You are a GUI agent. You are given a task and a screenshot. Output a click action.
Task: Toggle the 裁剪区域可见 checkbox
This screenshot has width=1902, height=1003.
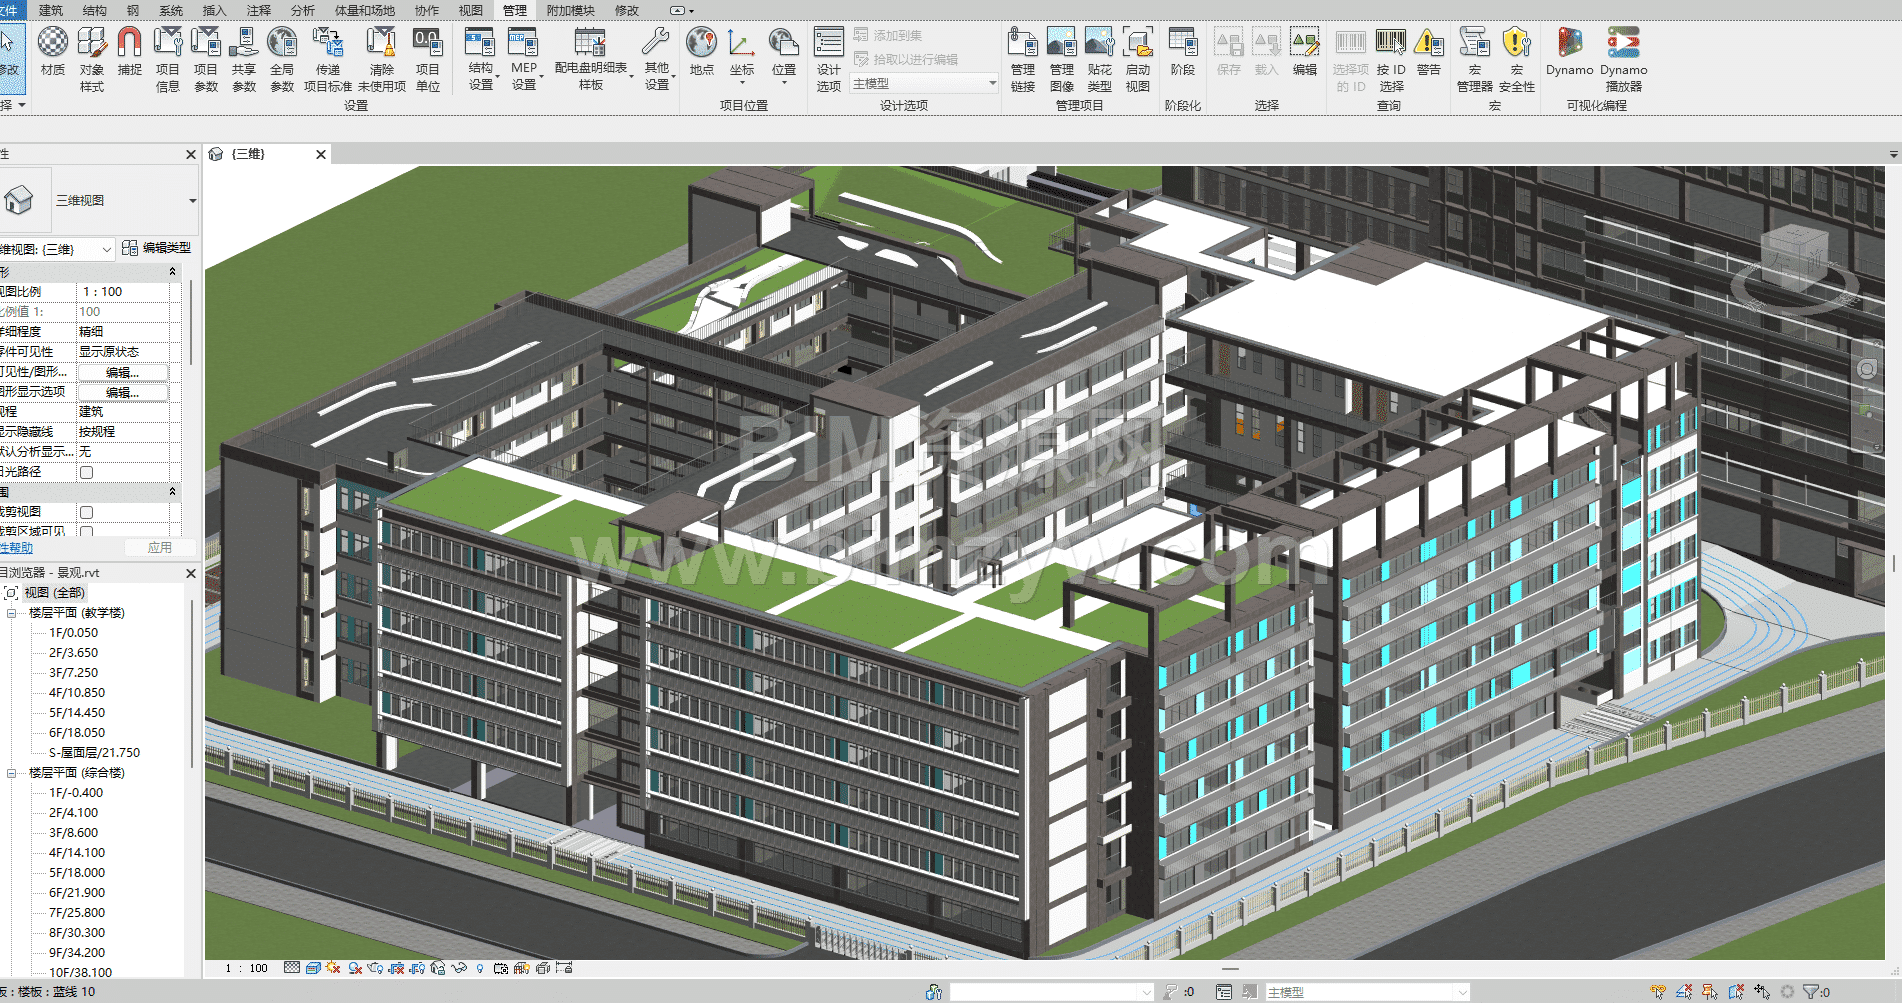point(87,532)
